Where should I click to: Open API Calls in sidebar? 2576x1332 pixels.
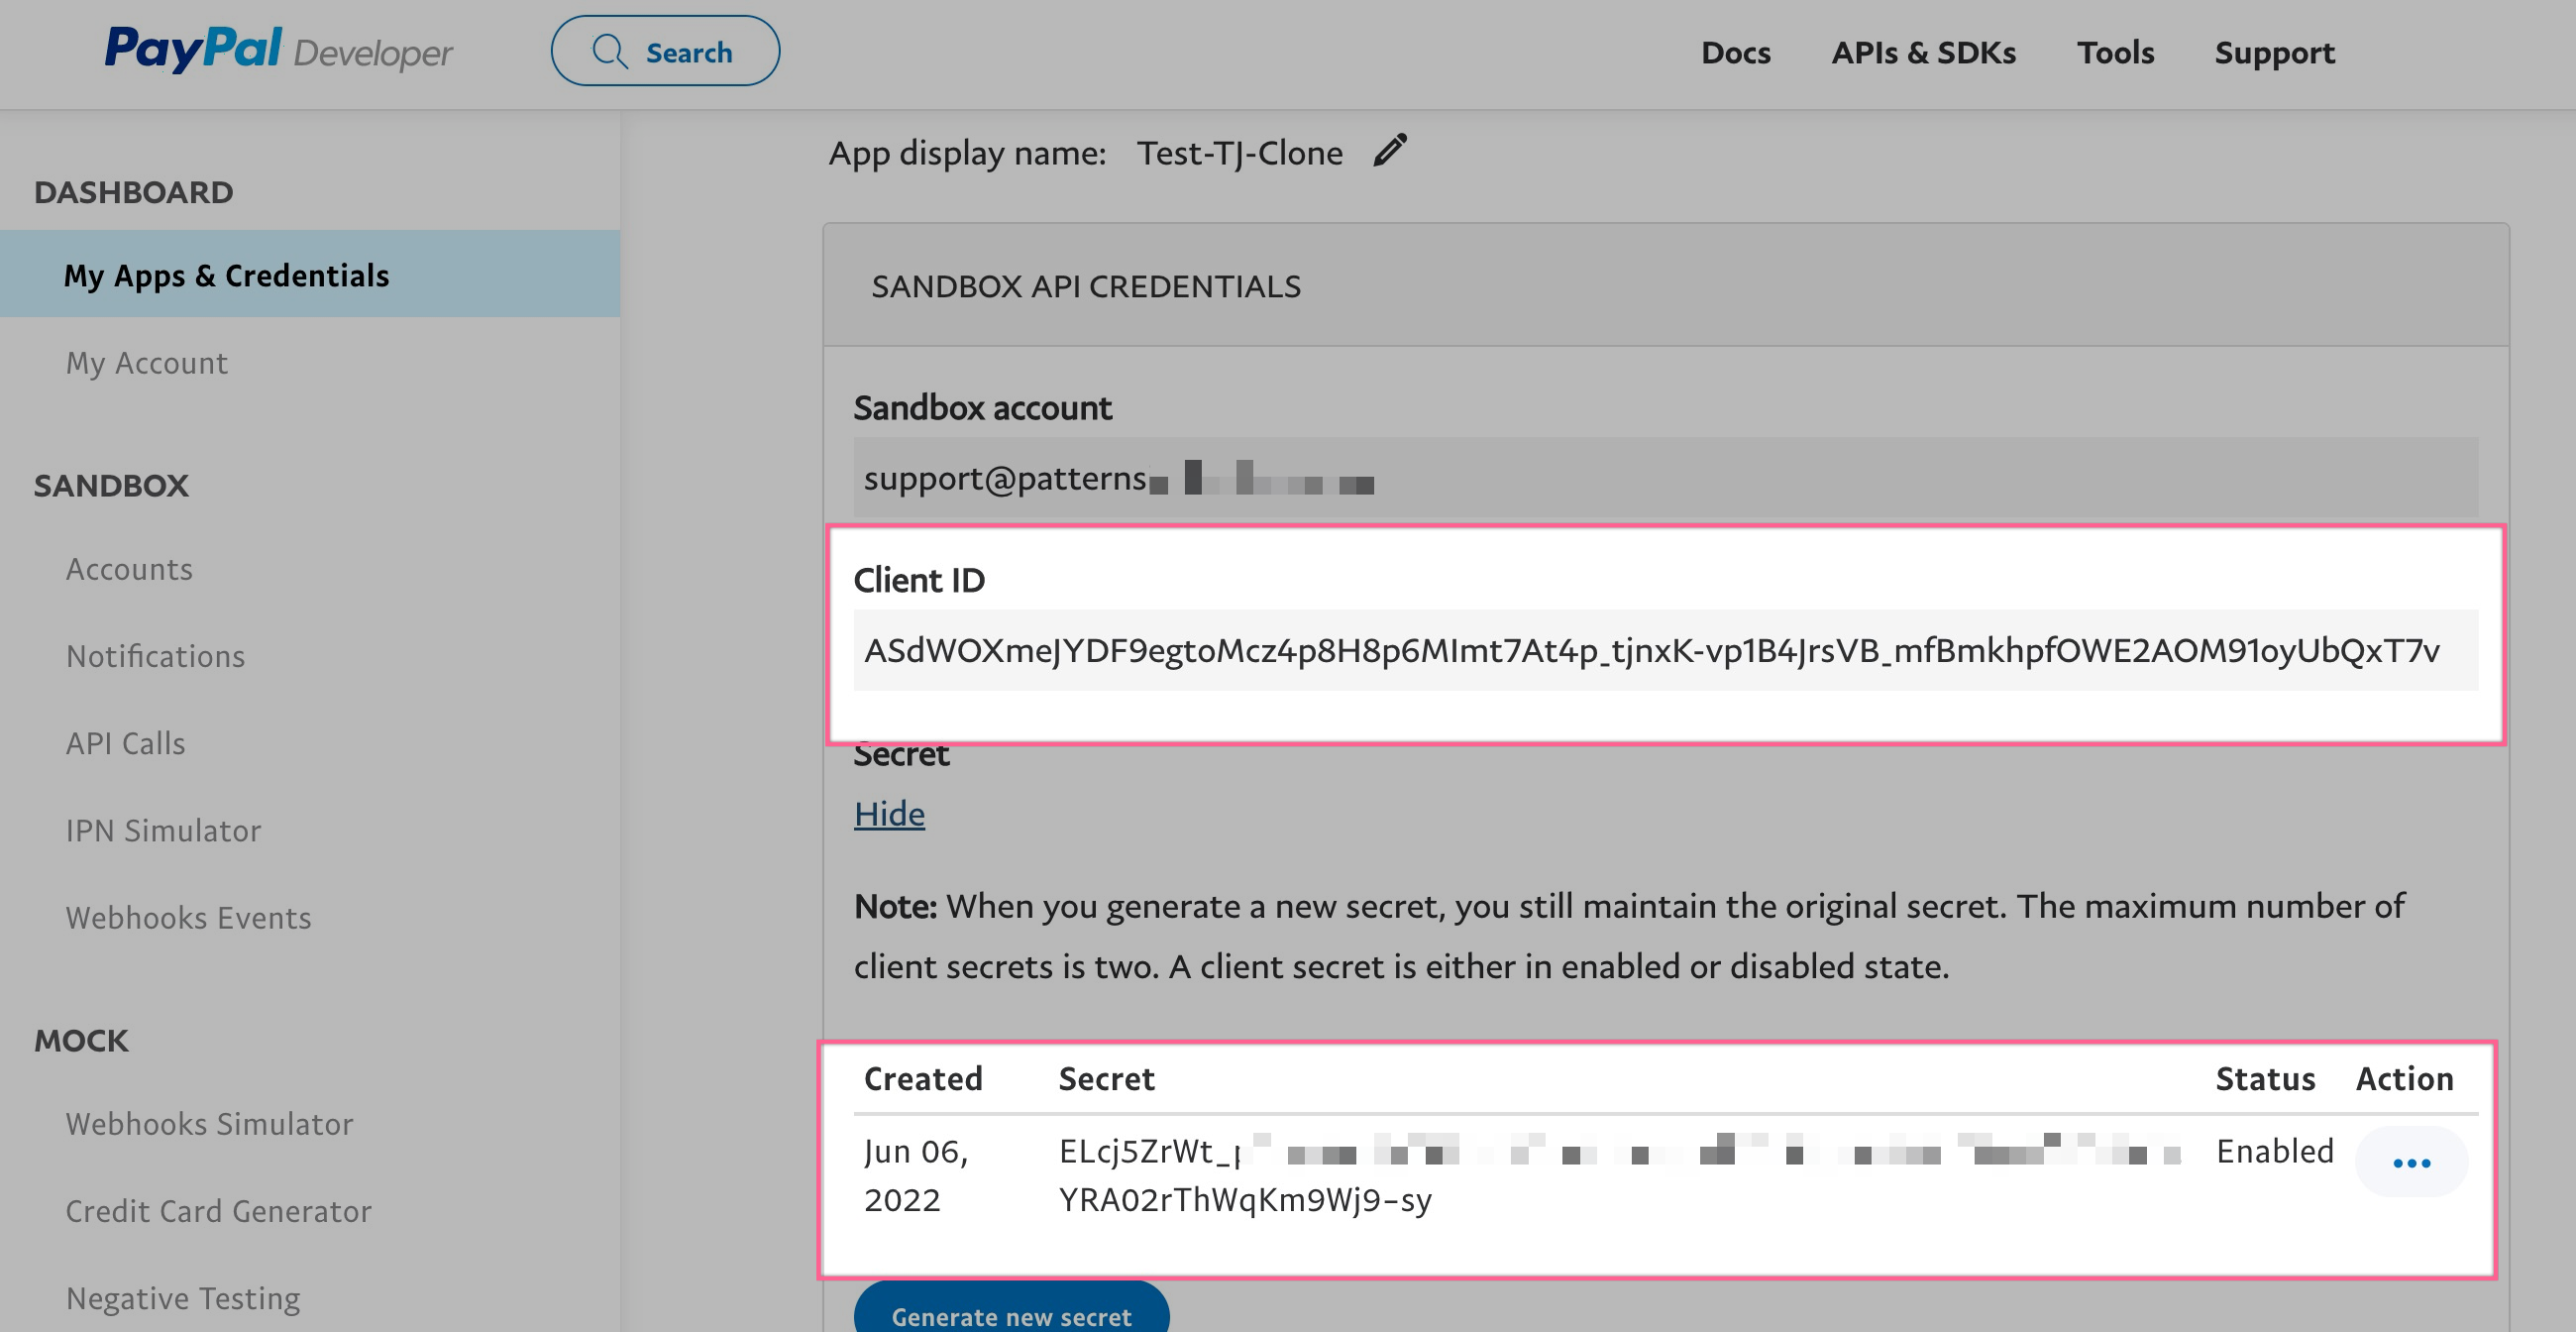pos(125,743)
